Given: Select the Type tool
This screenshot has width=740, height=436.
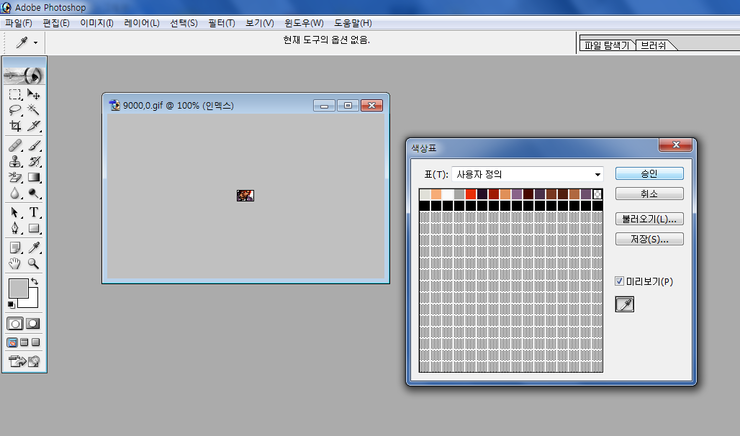Looking at the screenshot, I should pyautogui.click(x=33, y=212).
